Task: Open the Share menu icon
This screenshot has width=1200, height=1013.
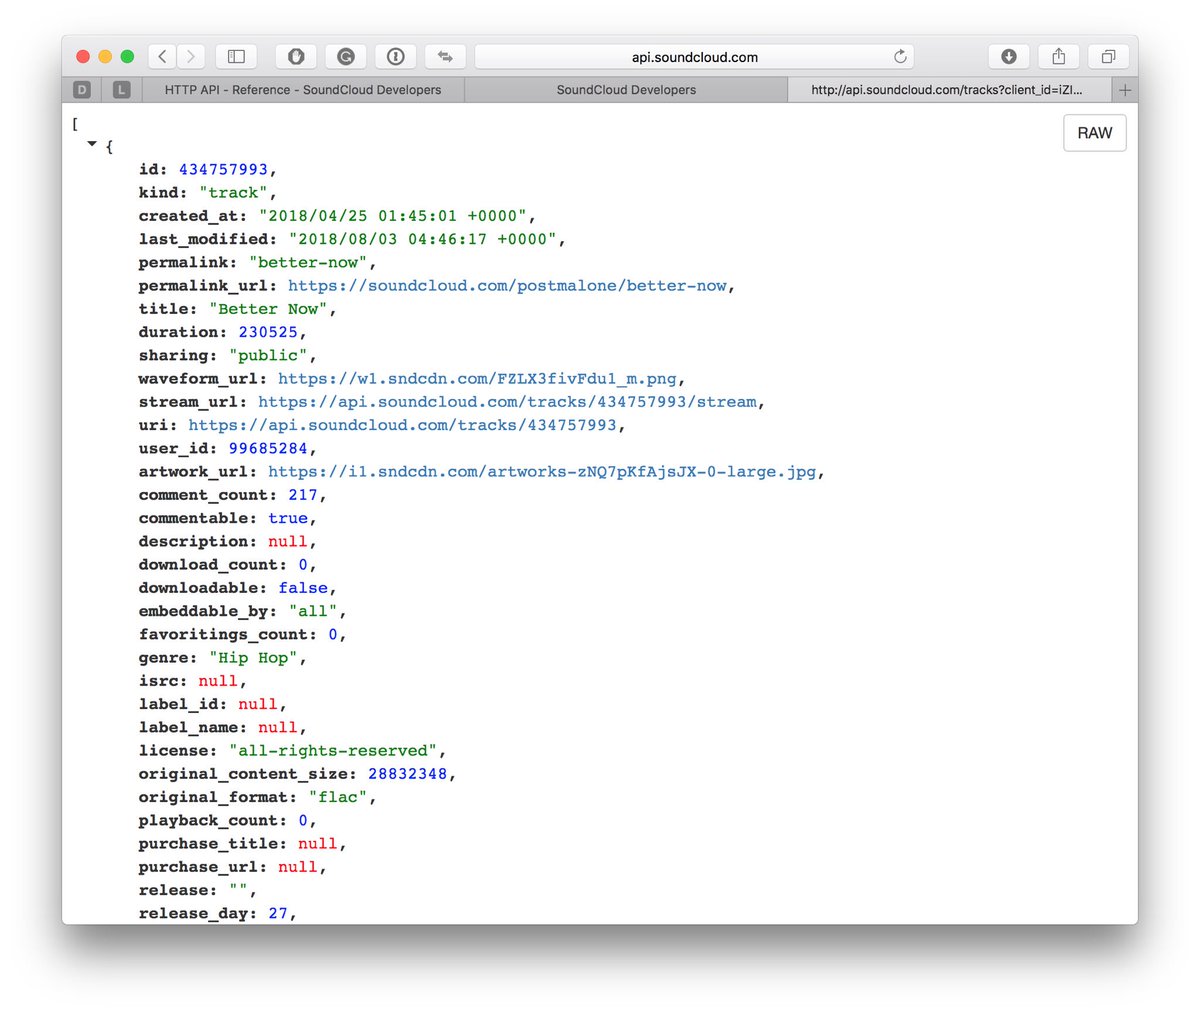Action: (x=1059, y=57)
